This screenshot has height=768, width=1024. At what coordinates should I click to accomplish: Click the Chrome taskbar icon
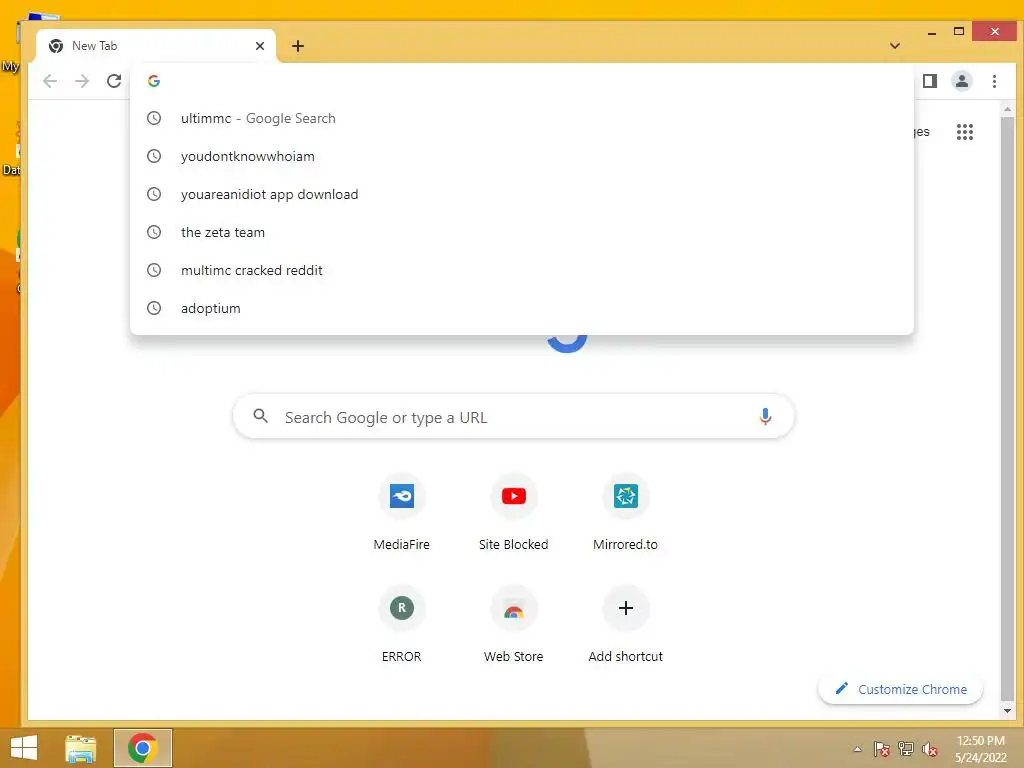click(142, 748)
